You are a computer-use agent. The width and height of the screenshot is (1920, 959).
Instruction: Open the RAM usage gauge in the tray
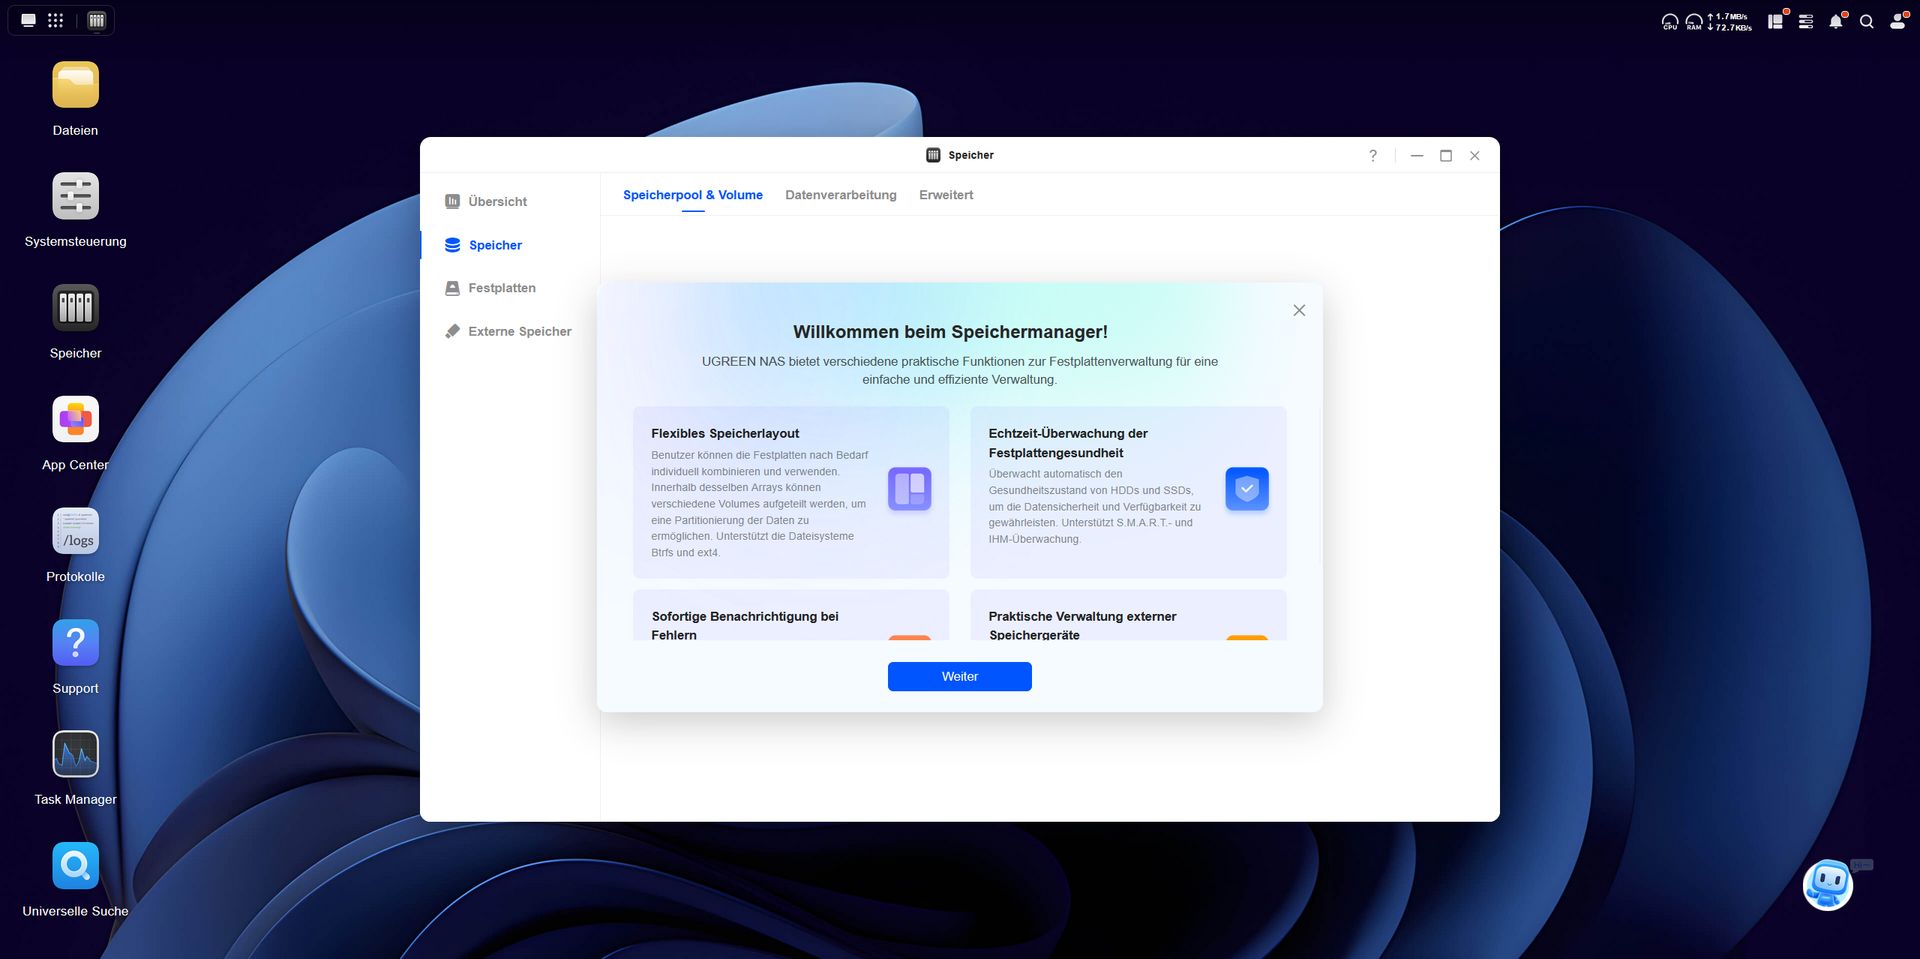[1692, 20]
